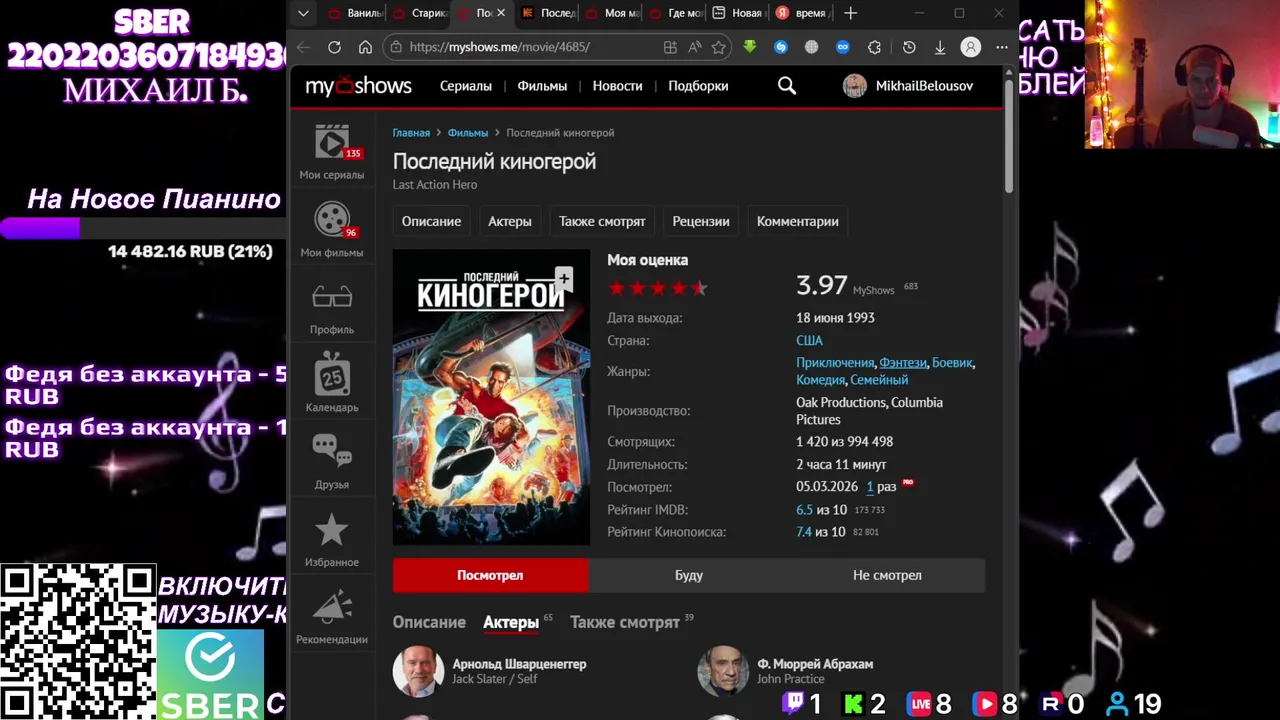1280x720 pixels.
Task: Click the browser back arrow
Action: 303,47
